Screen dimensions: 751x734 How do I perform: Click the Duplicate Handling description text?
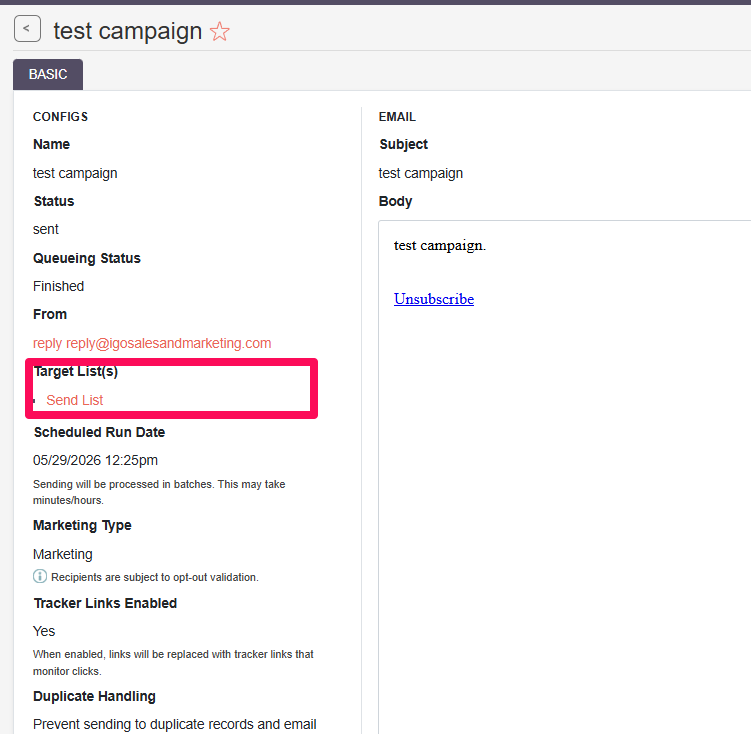click(174, 724)
